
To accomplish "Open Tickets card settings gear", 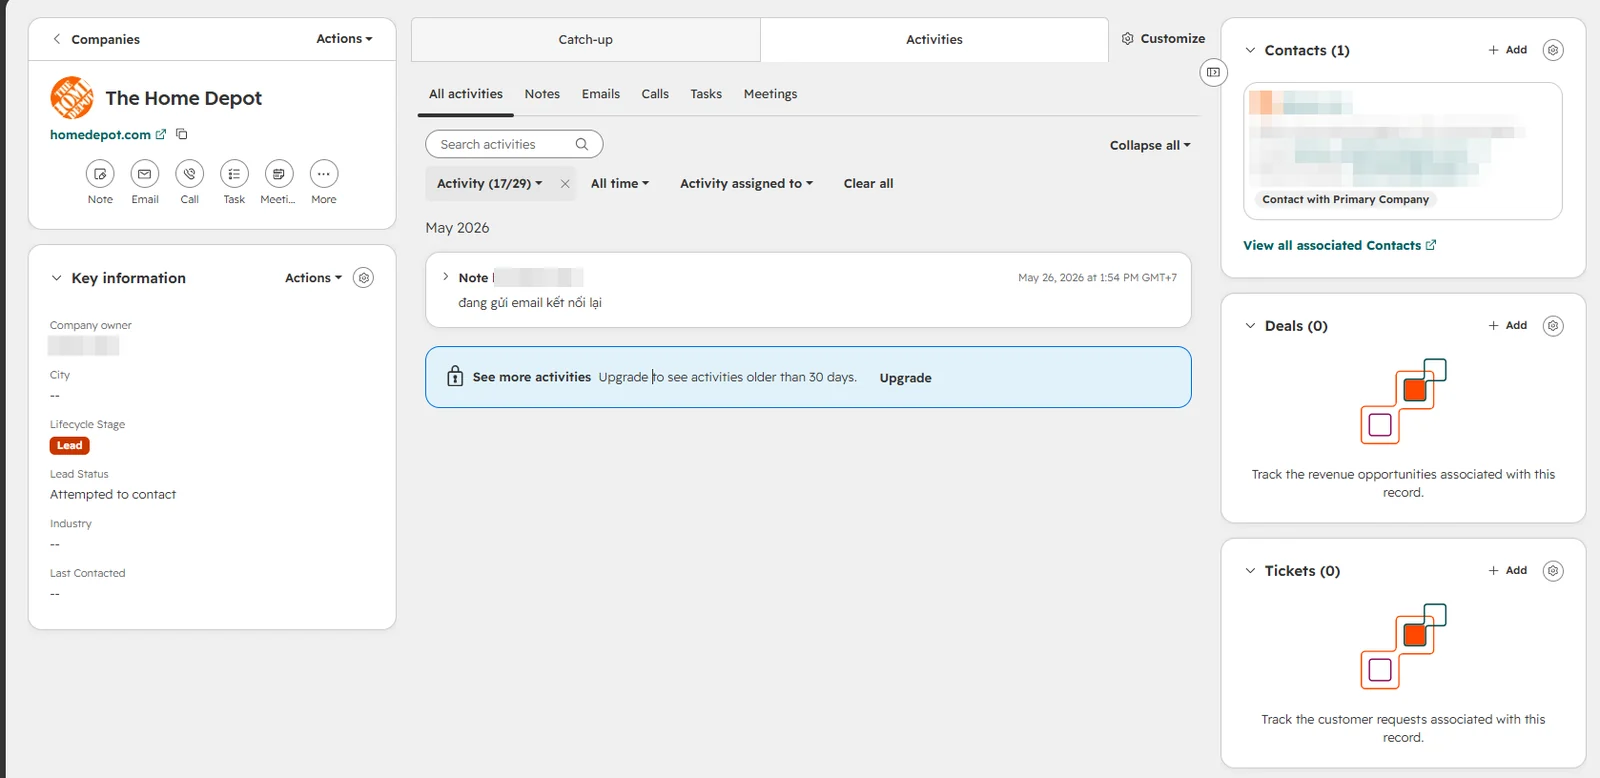I will [x=1553, y=571].
